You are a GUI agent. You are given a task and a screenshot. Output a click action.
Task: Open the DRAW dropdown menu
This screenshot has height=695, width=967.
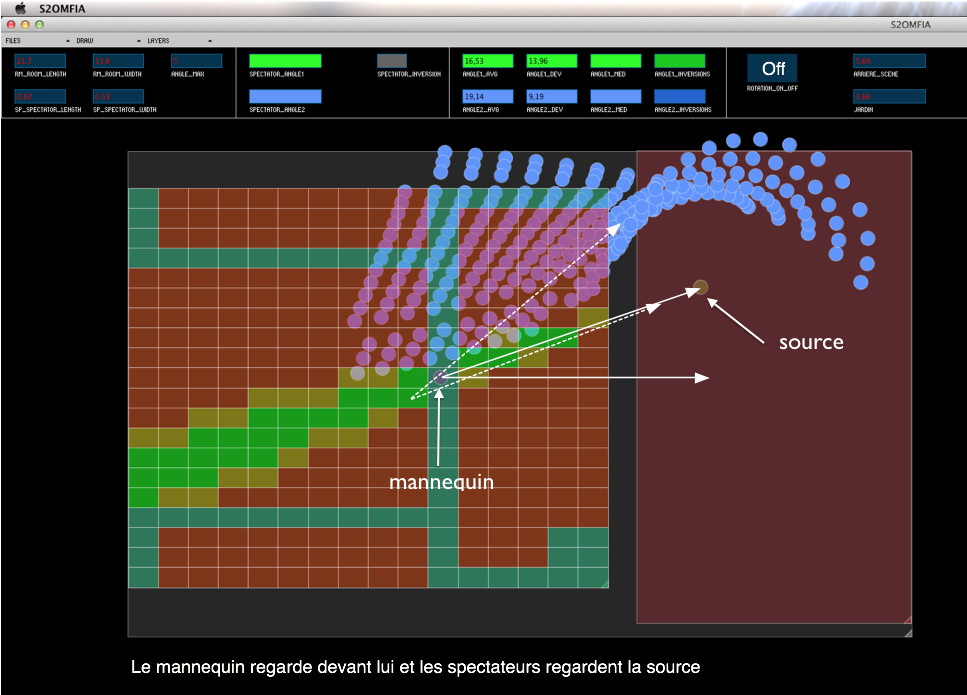click(84, 41)
